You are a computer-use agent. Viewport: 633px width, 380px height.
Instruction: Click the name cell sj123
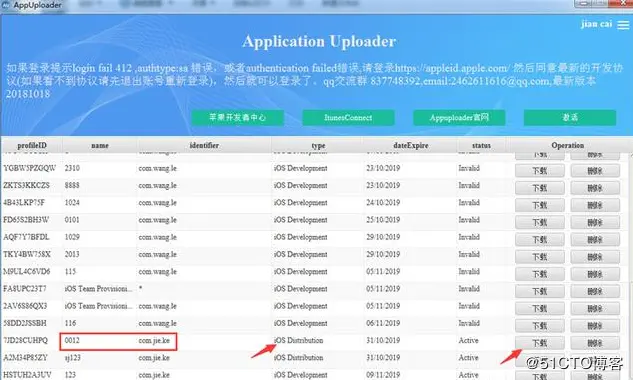pos(73,358)
